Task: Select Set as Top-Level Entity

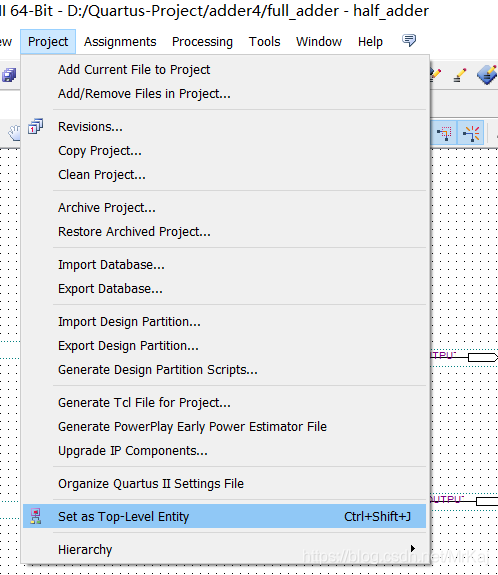Action: coord(224,516)
